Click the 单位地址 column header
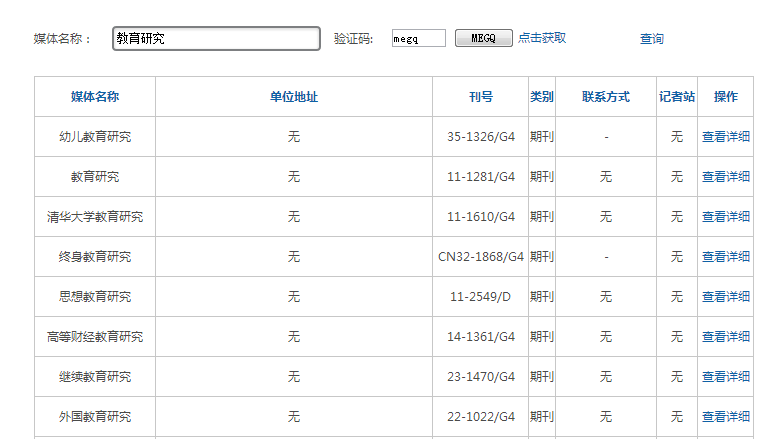Viewport: 768px width, 439px height. coord(294,97)
